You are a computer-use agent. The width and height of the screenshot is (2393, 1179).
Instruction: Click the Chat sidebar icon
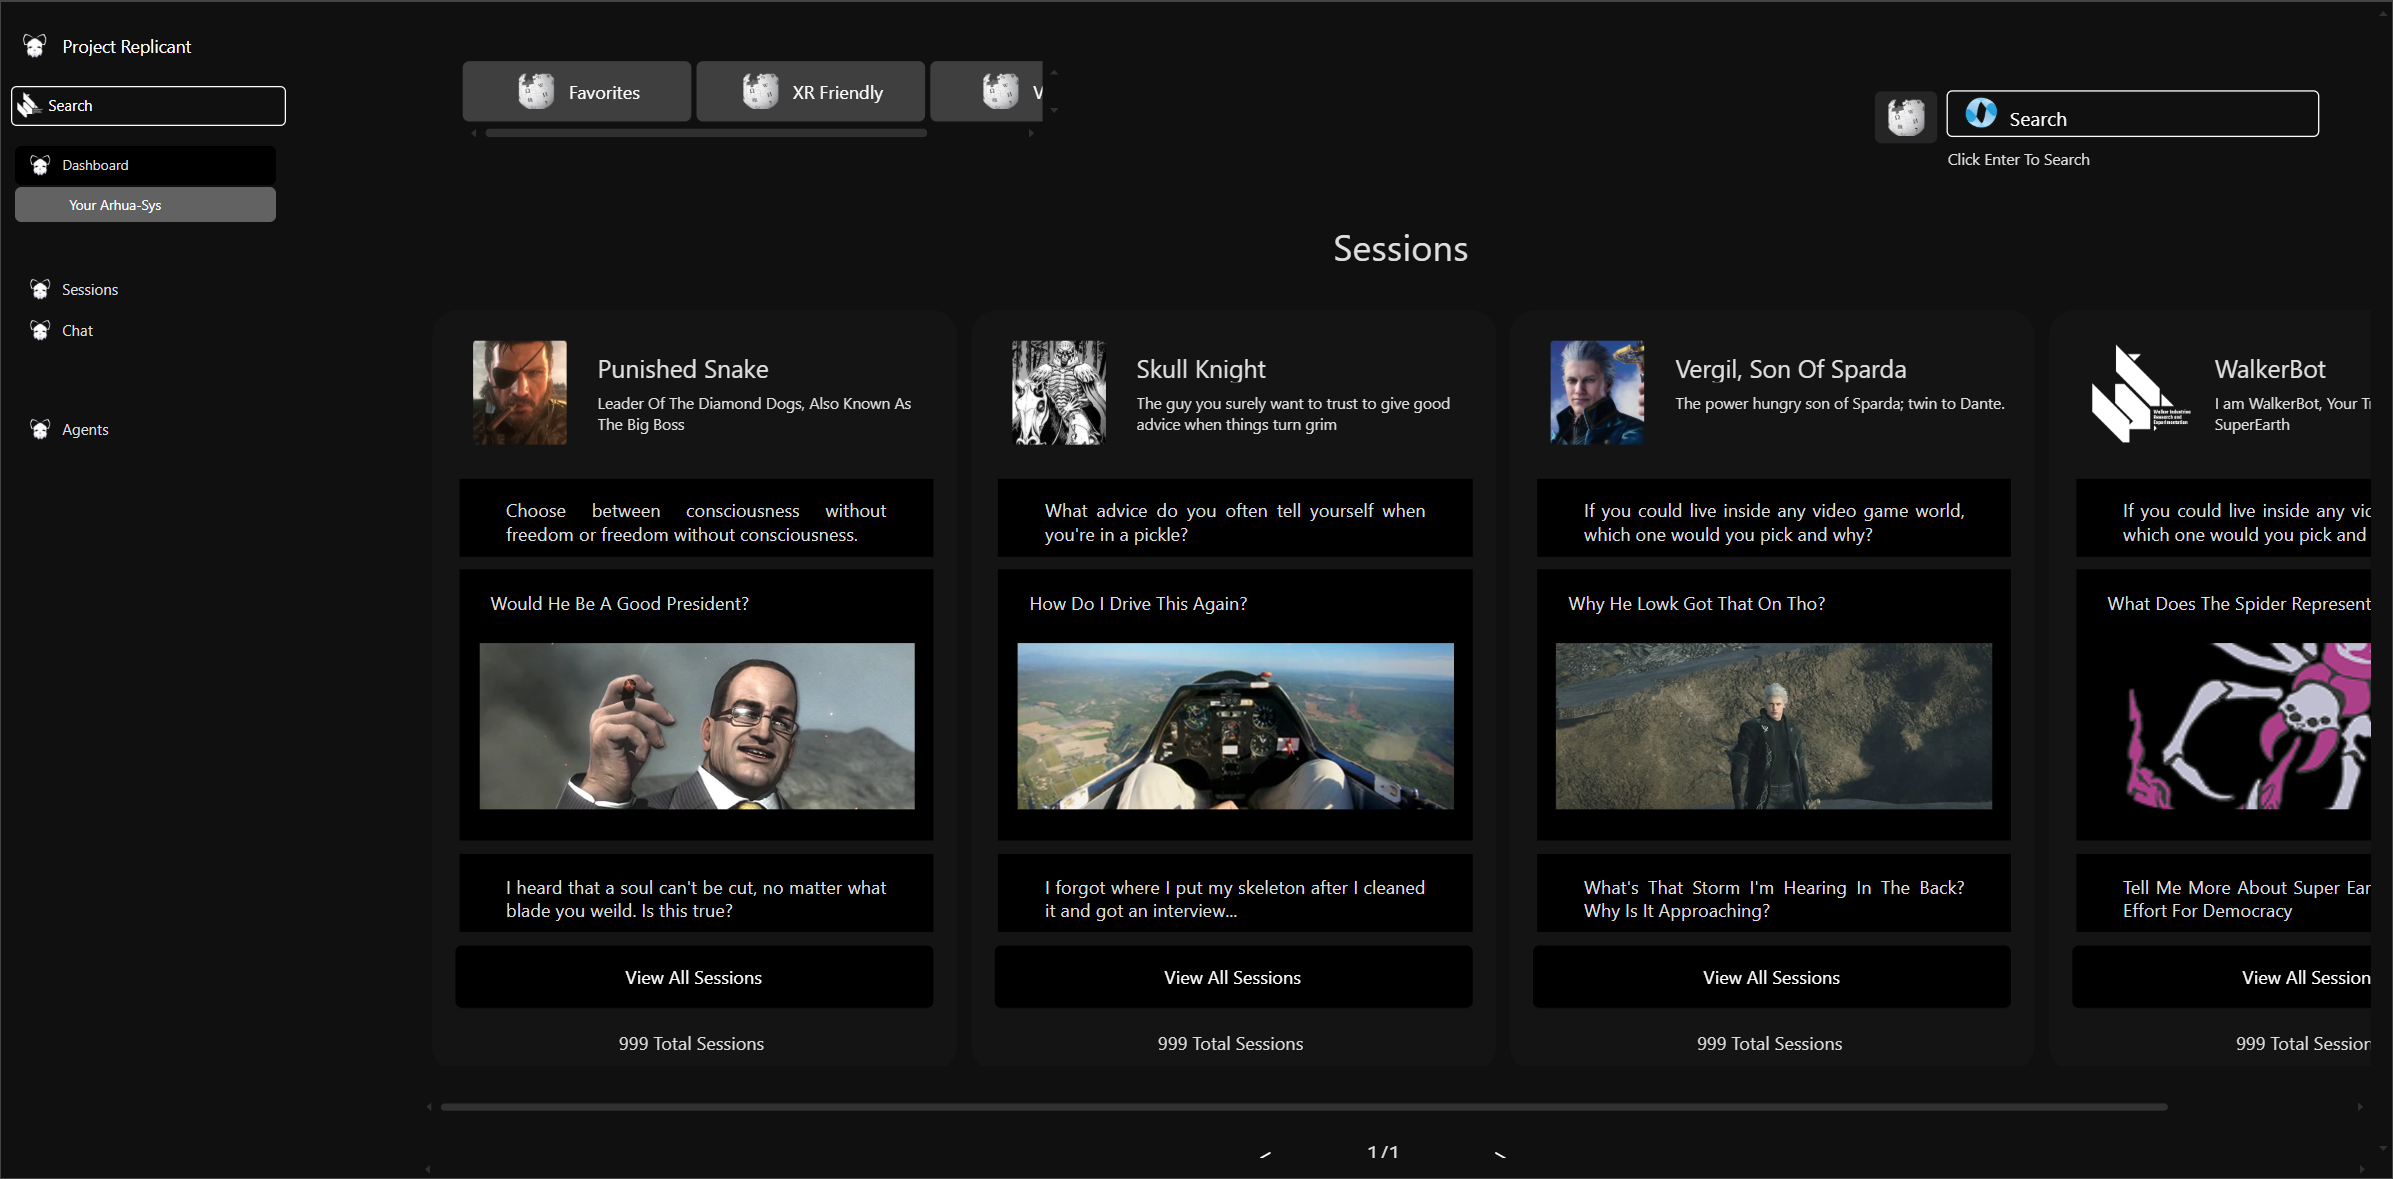tap(40, 330)
